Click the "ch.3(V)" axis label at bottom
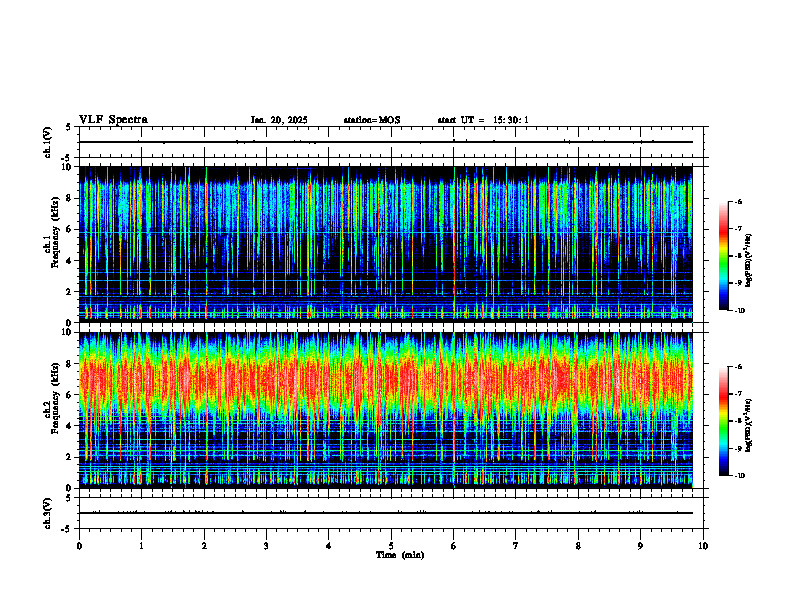The width and height of the screenshot is (792, 612). pos(47,513)
